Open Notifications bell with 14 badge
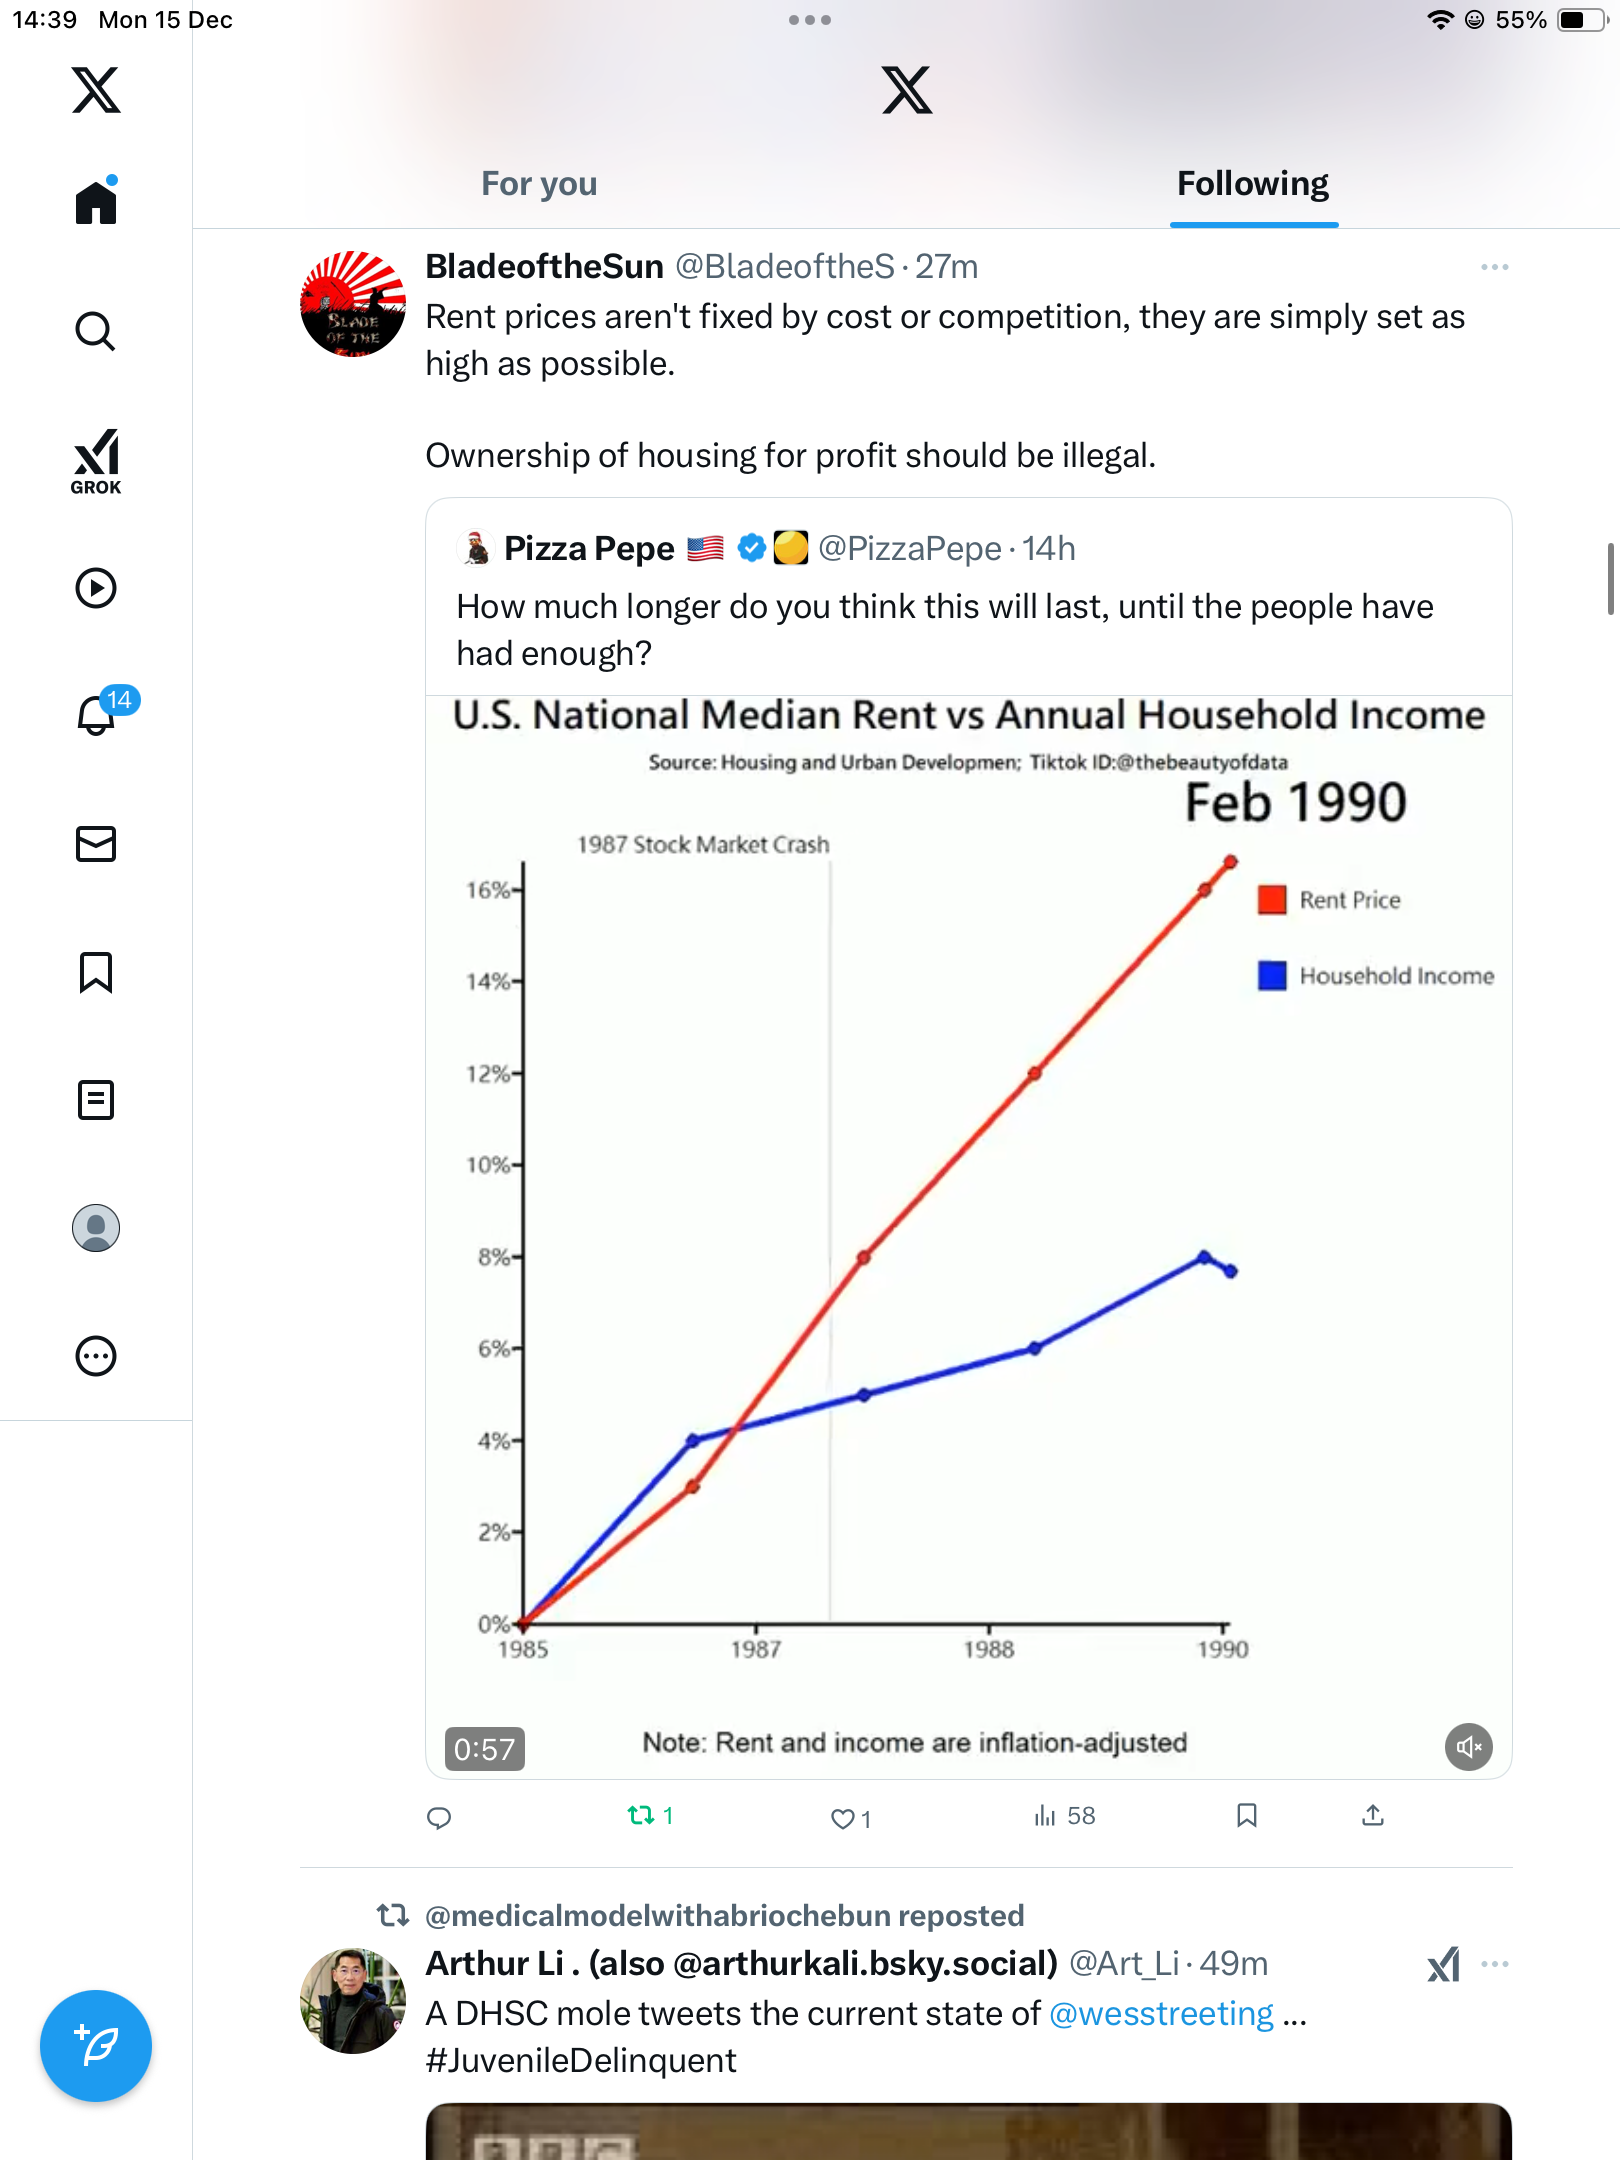 [98, 715]
